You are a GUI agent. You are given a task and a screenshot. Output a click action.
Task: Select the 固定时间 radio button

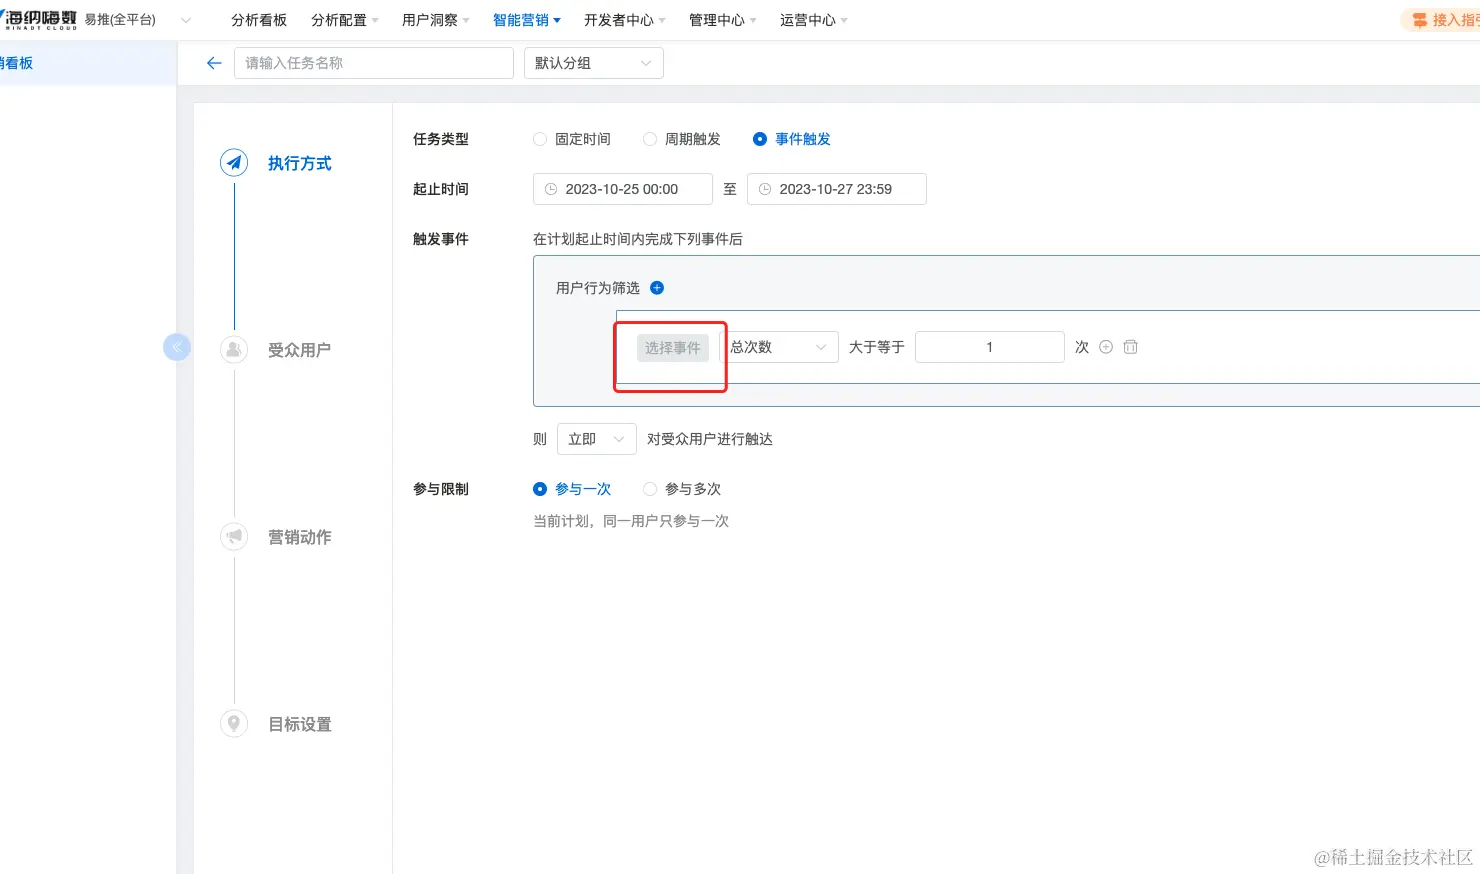click(x=540, y=139)
